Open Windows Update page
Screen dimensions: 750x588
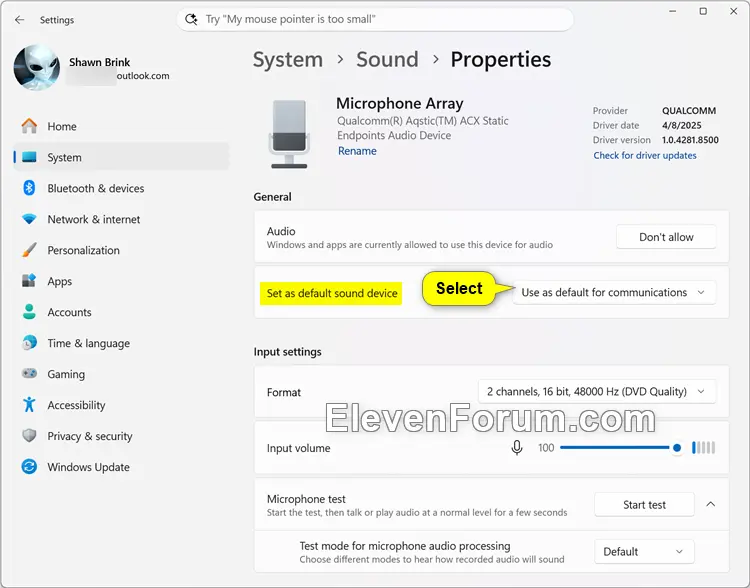coord(121,466)
